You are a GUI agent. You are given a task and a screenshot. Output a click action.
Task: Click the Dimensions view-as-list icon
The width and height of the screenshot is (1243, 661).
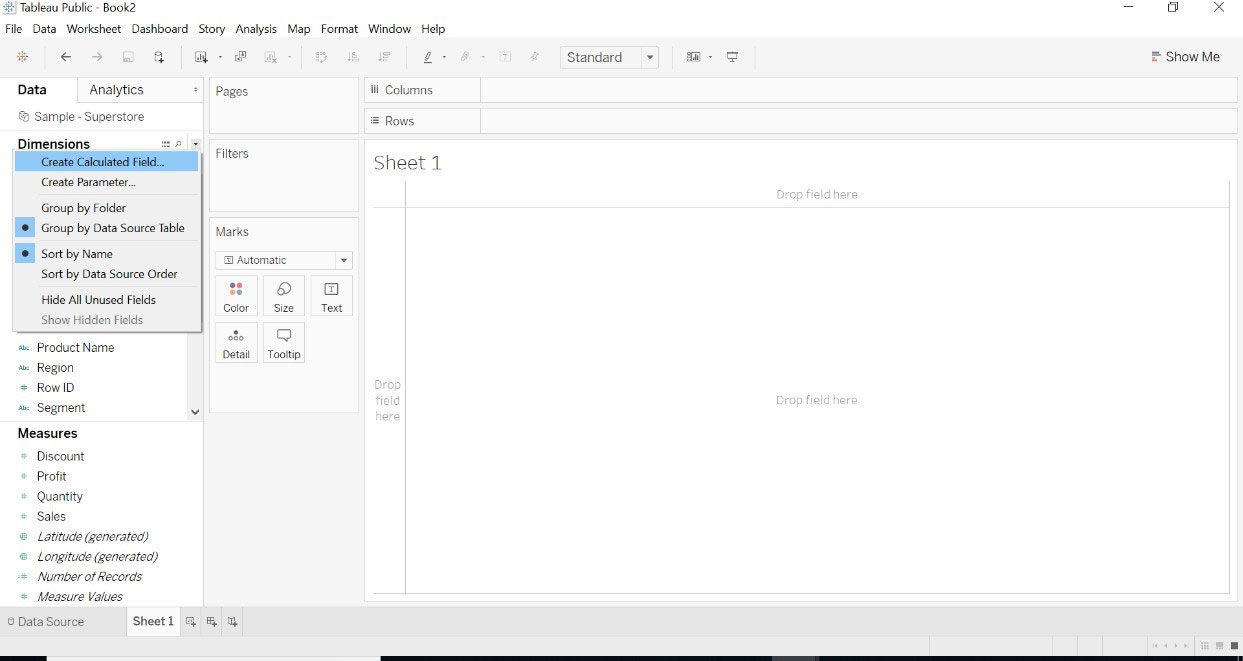click(x=166, y=144)
